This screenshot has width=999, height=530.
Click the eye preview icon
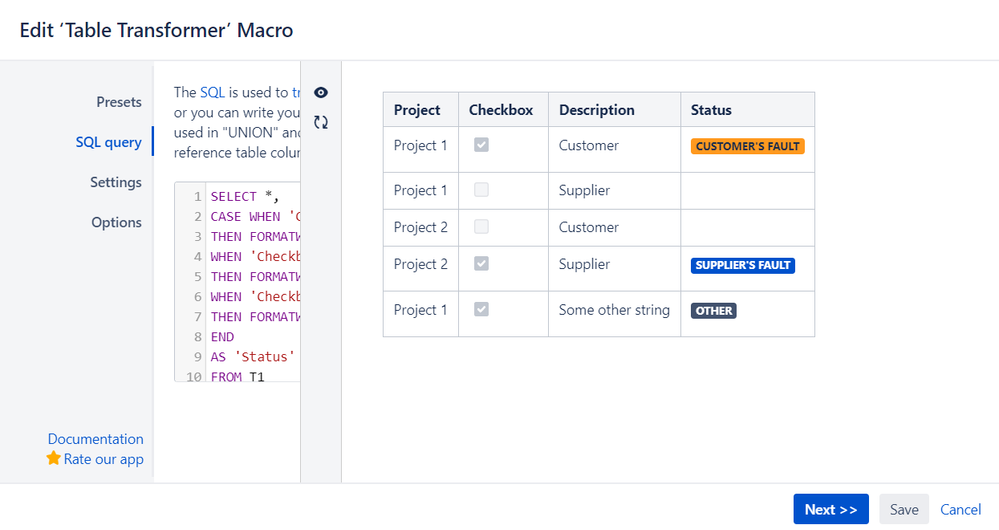321,92
